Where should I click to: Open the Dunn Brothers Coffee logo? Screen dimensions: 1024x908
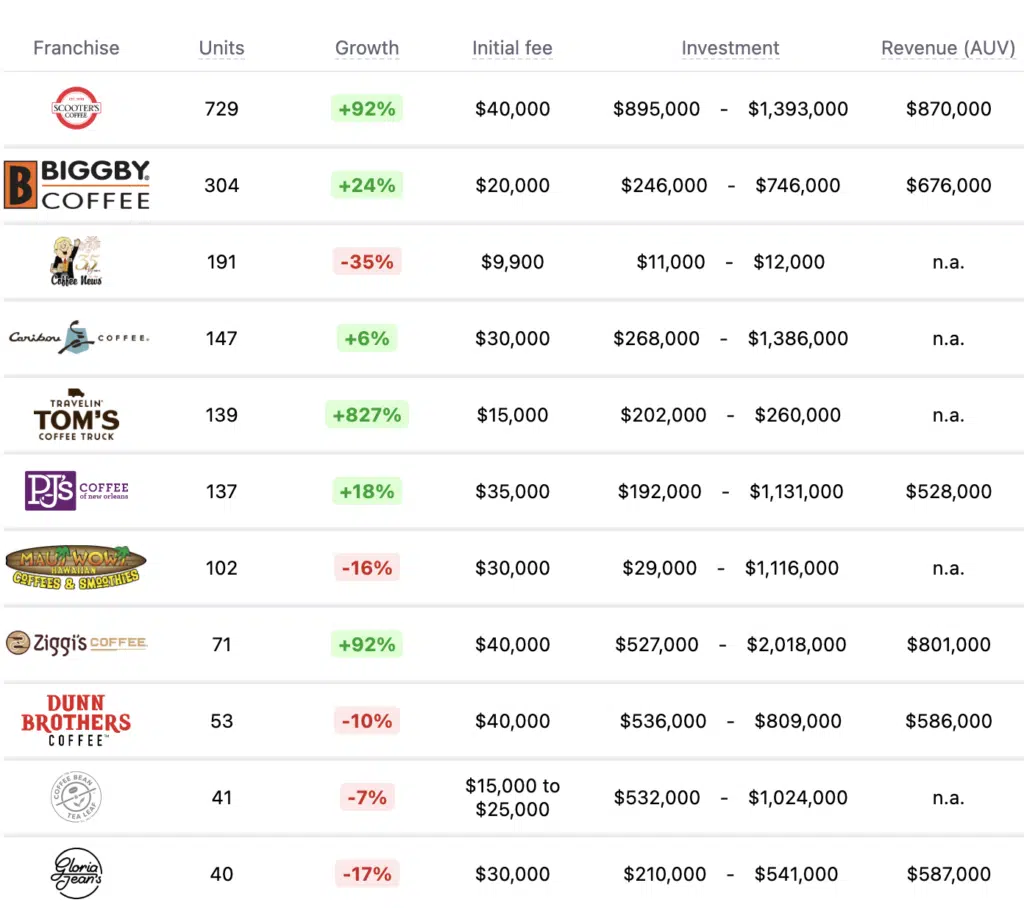click(x=76, y=721)
